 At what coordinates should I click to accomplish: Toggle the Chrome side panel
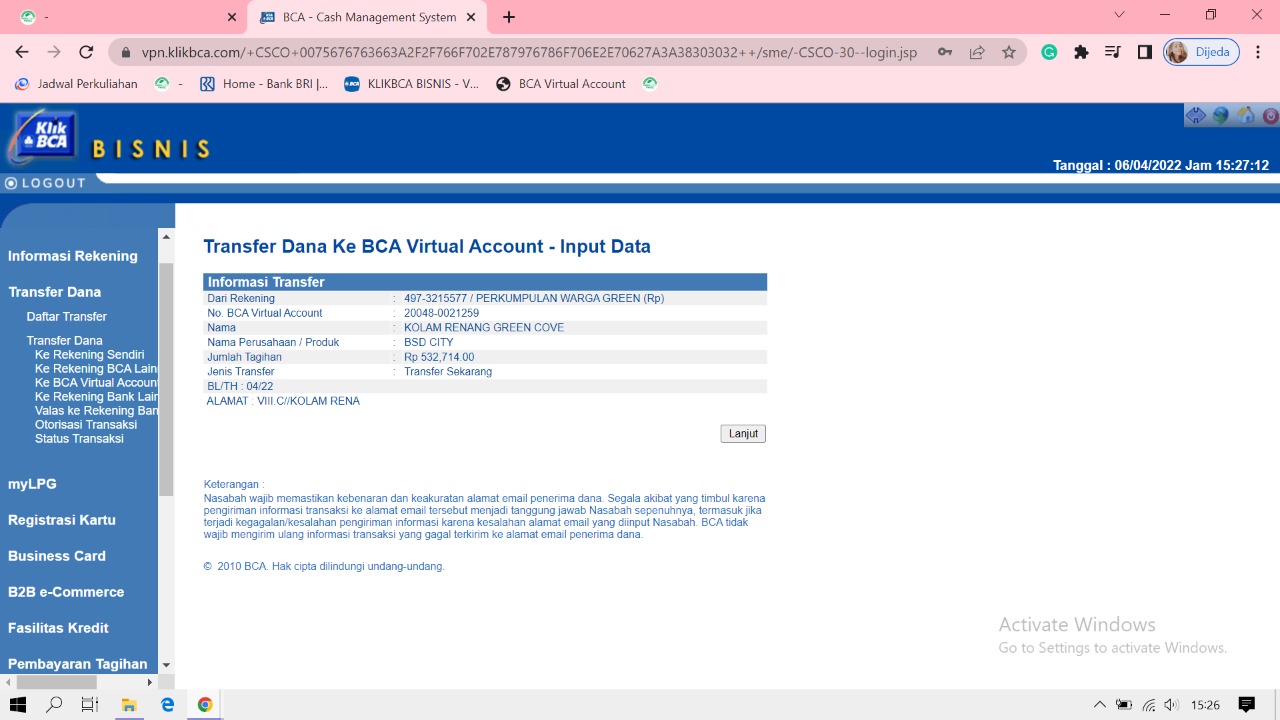[x=1145, y=52]
